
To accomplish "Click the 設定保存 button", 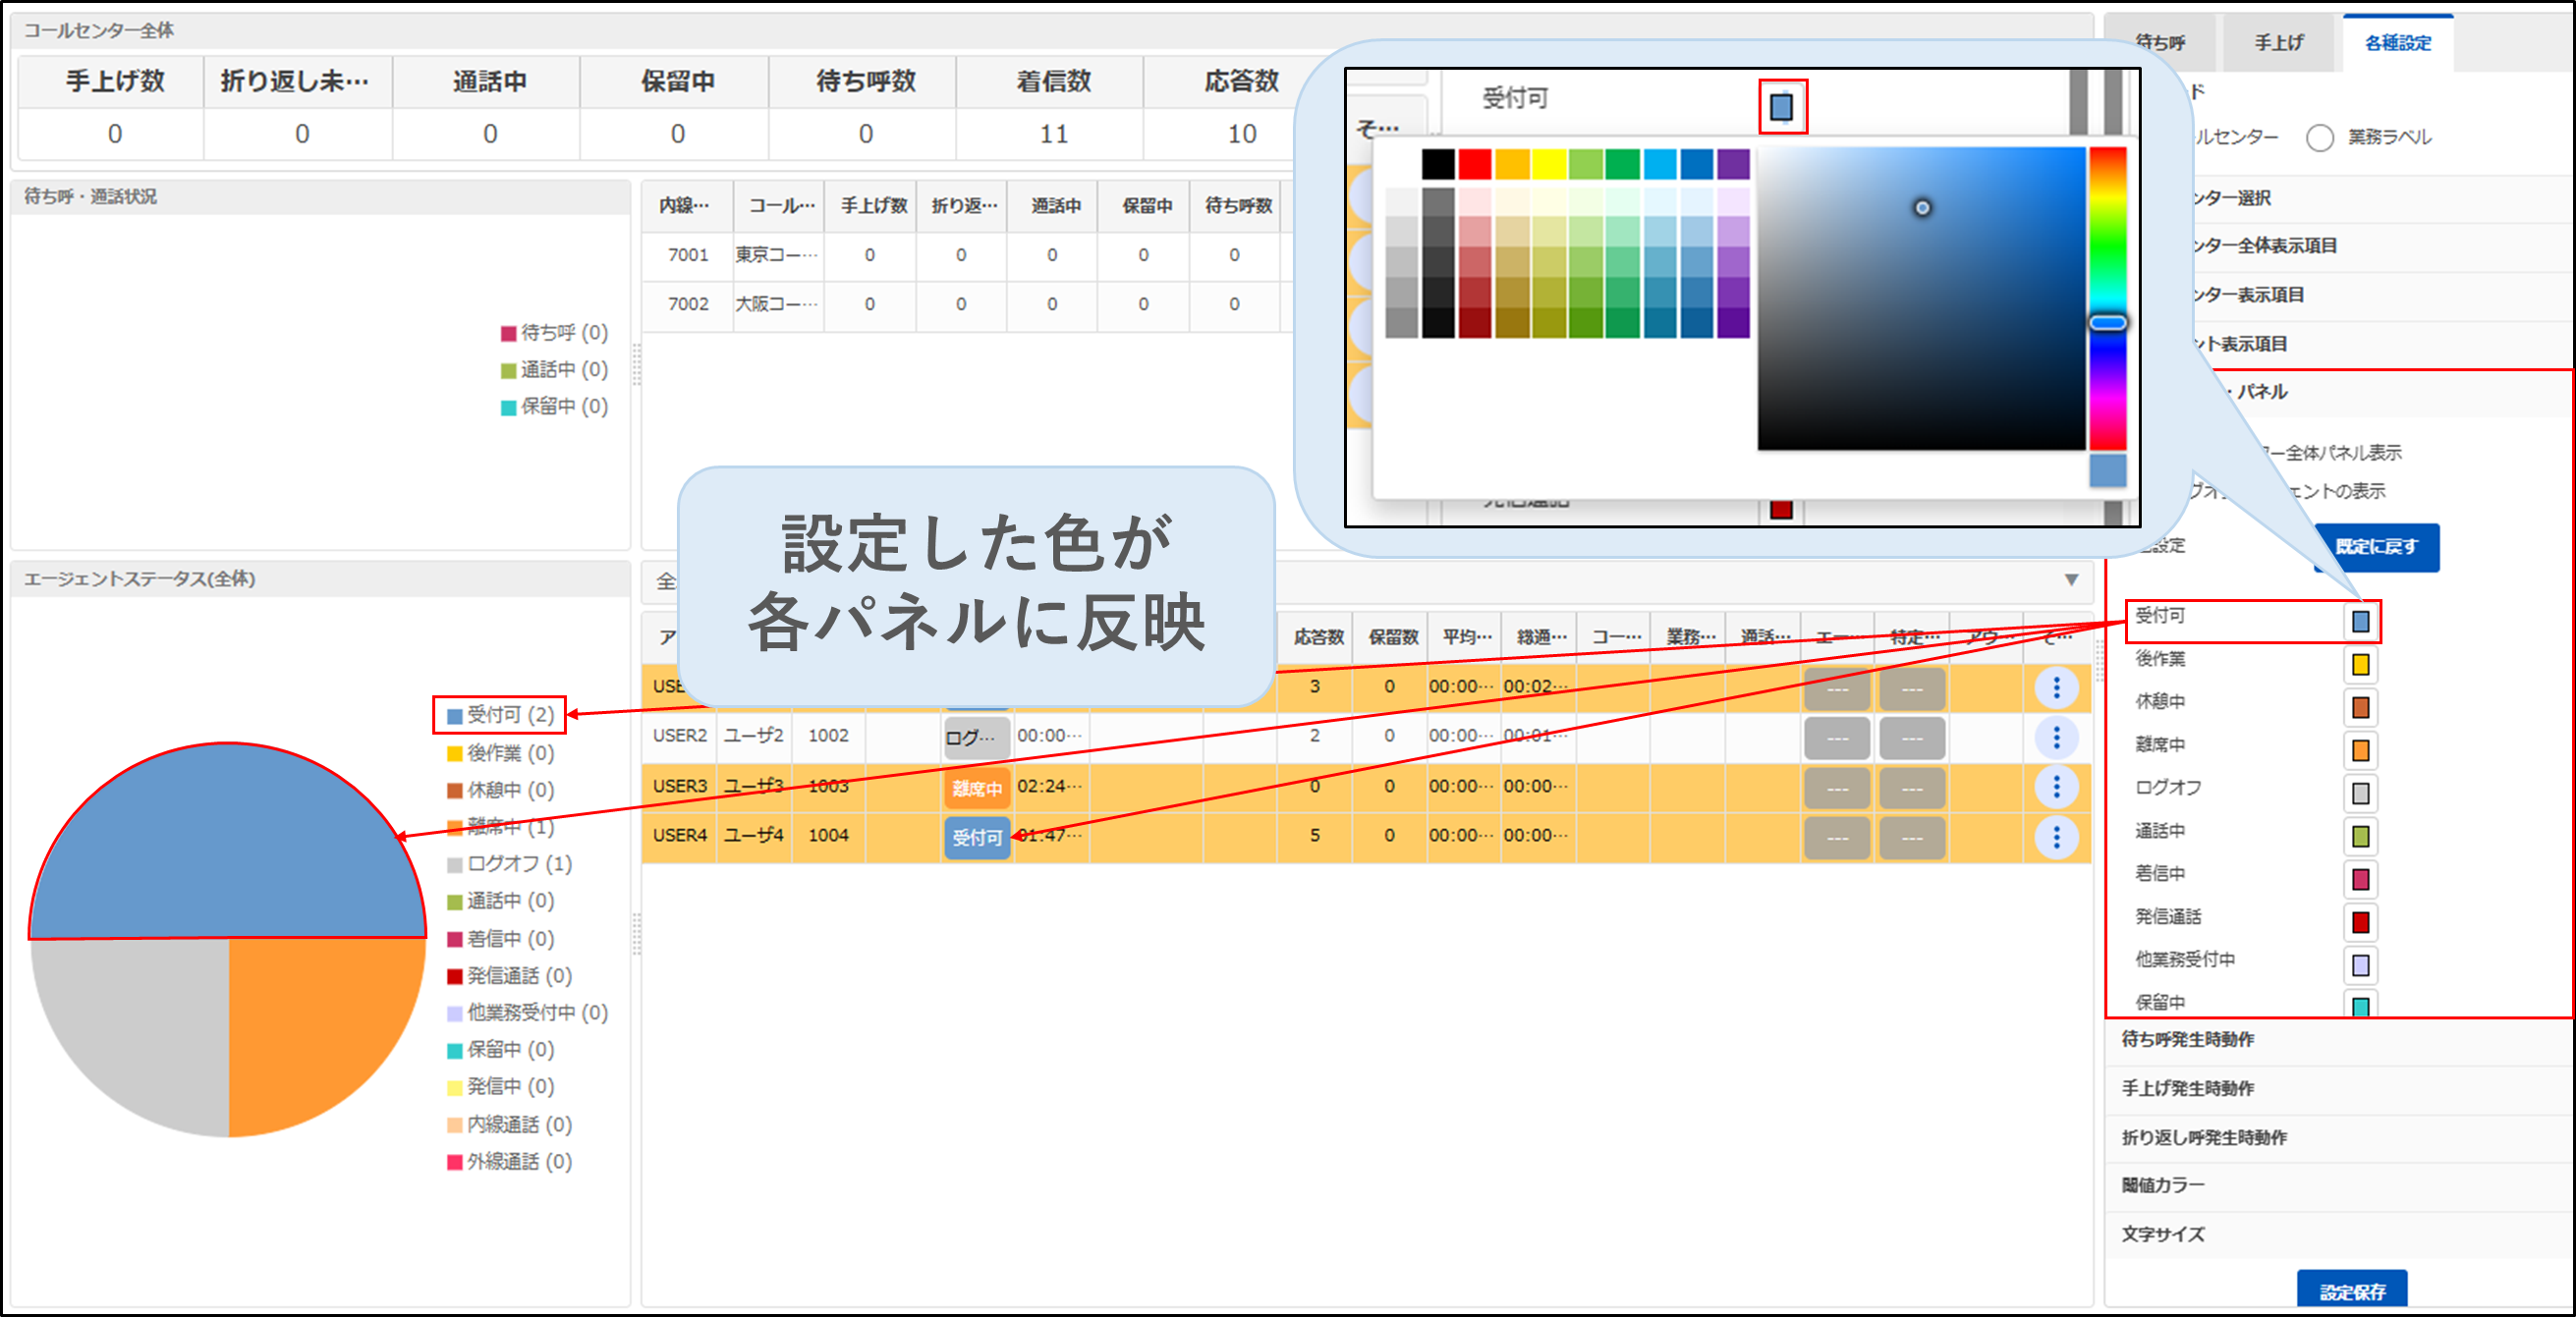I will pyautogui.click(x=2351, y=1291).
